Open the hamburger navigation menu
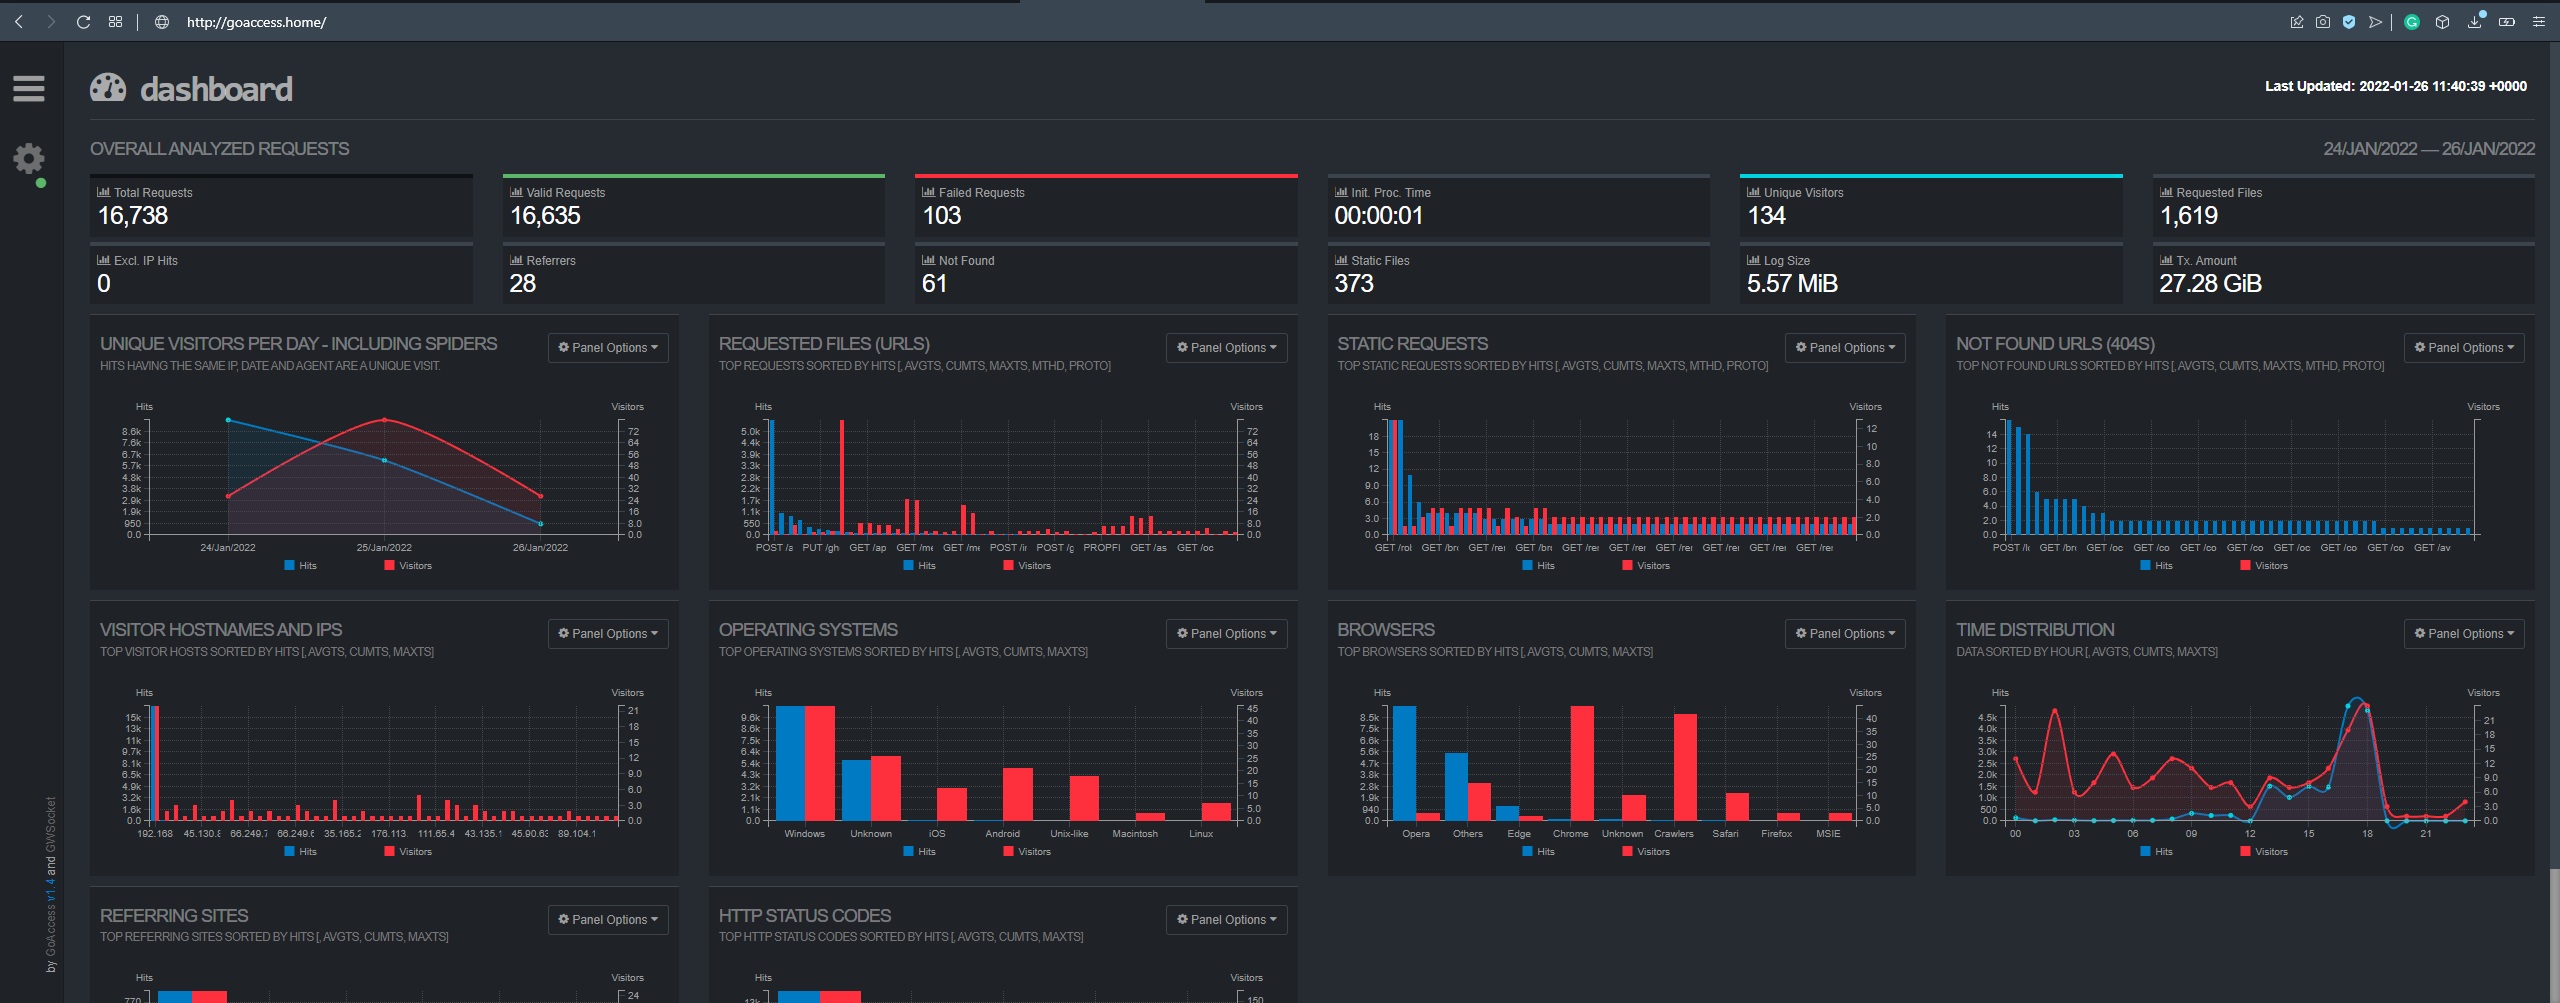Screen dimensions: 2560x1003 (x=28, y=89)
